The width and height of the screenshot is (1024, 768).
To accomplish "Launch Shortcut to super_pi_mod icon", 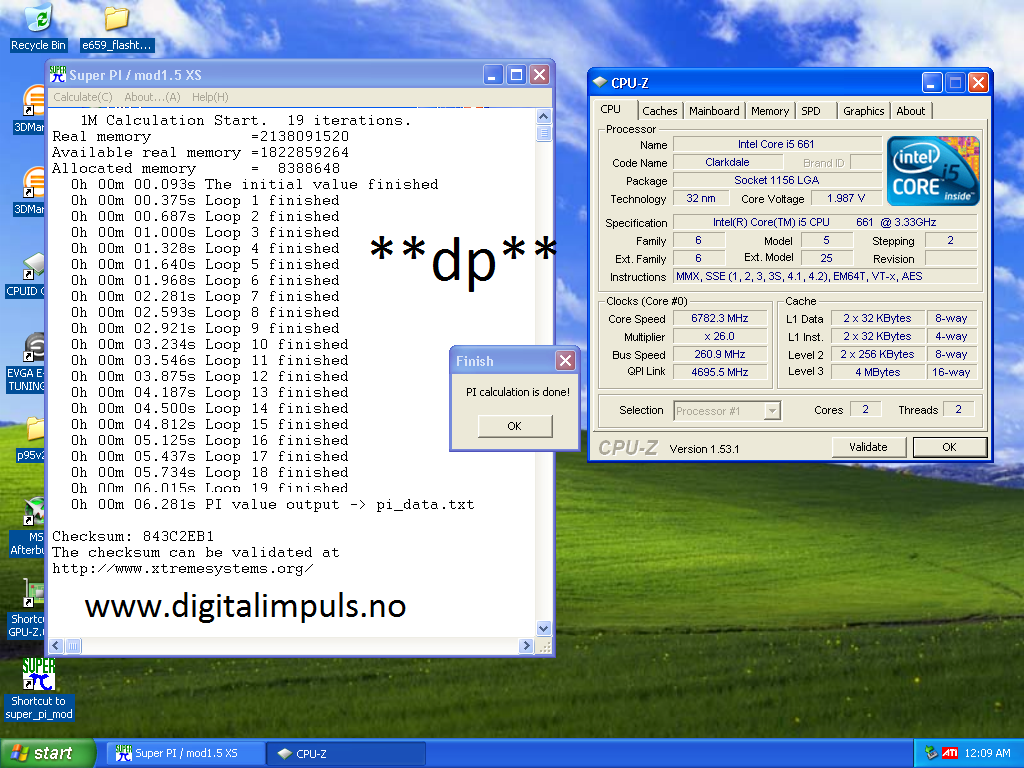I will coord(39,689).
